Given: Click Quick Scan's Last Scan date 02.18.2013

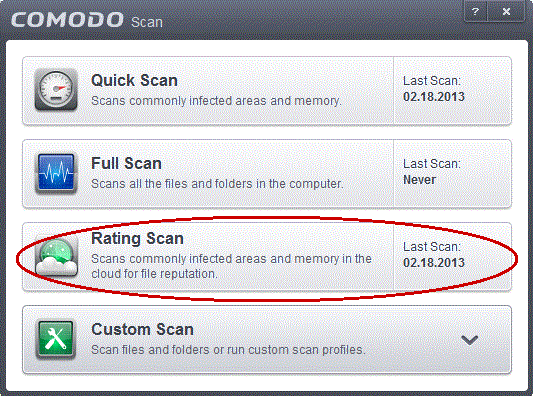Looking at the screenshot, I should tap(434, 97).
